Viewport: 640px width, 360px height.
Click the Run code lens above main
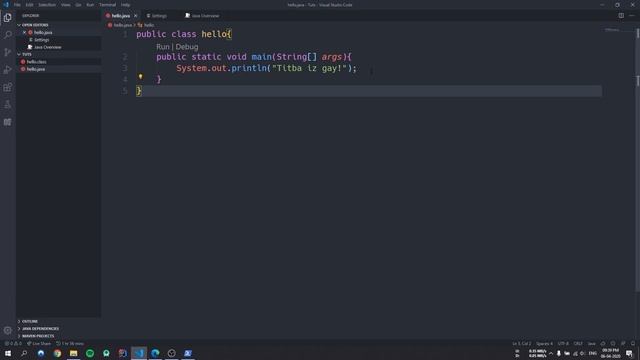(162, 47)
